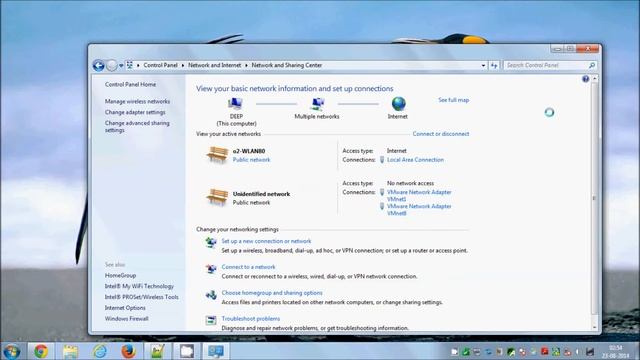
Task: Click Set up a new connection or network
Action: (x=266, y=241)
